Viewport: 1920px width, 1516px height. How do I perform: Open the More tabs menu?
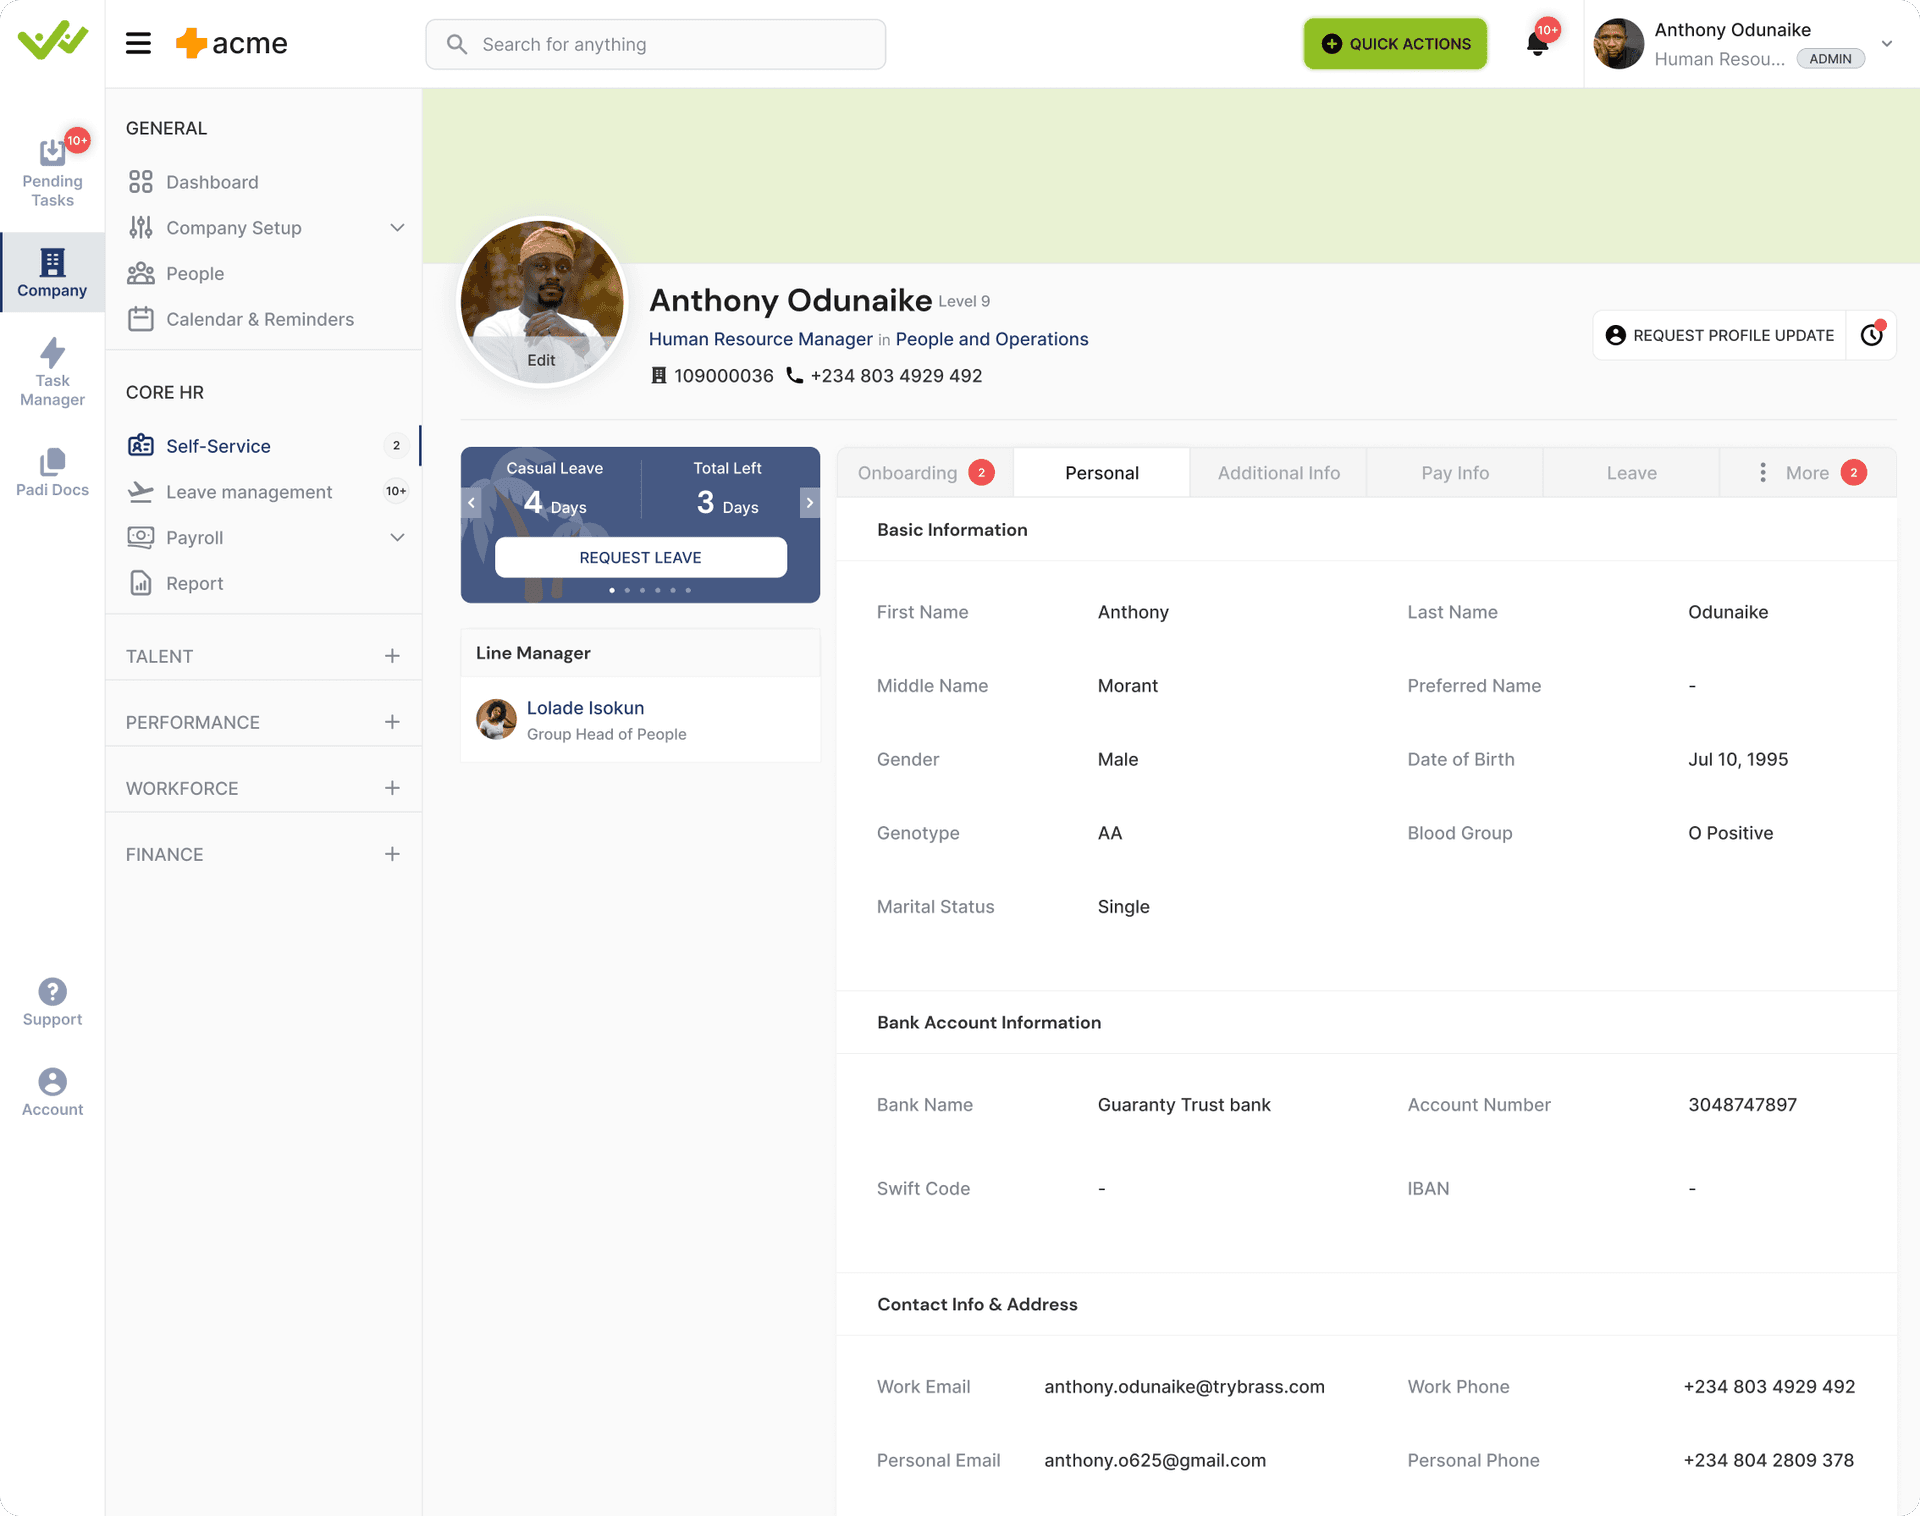[x=1807, y=472]
